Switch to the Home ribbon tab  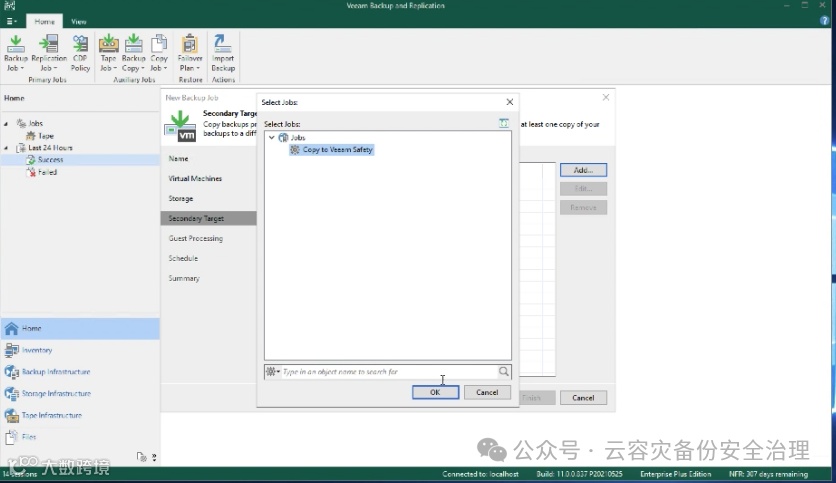click(x=44, y=21)
